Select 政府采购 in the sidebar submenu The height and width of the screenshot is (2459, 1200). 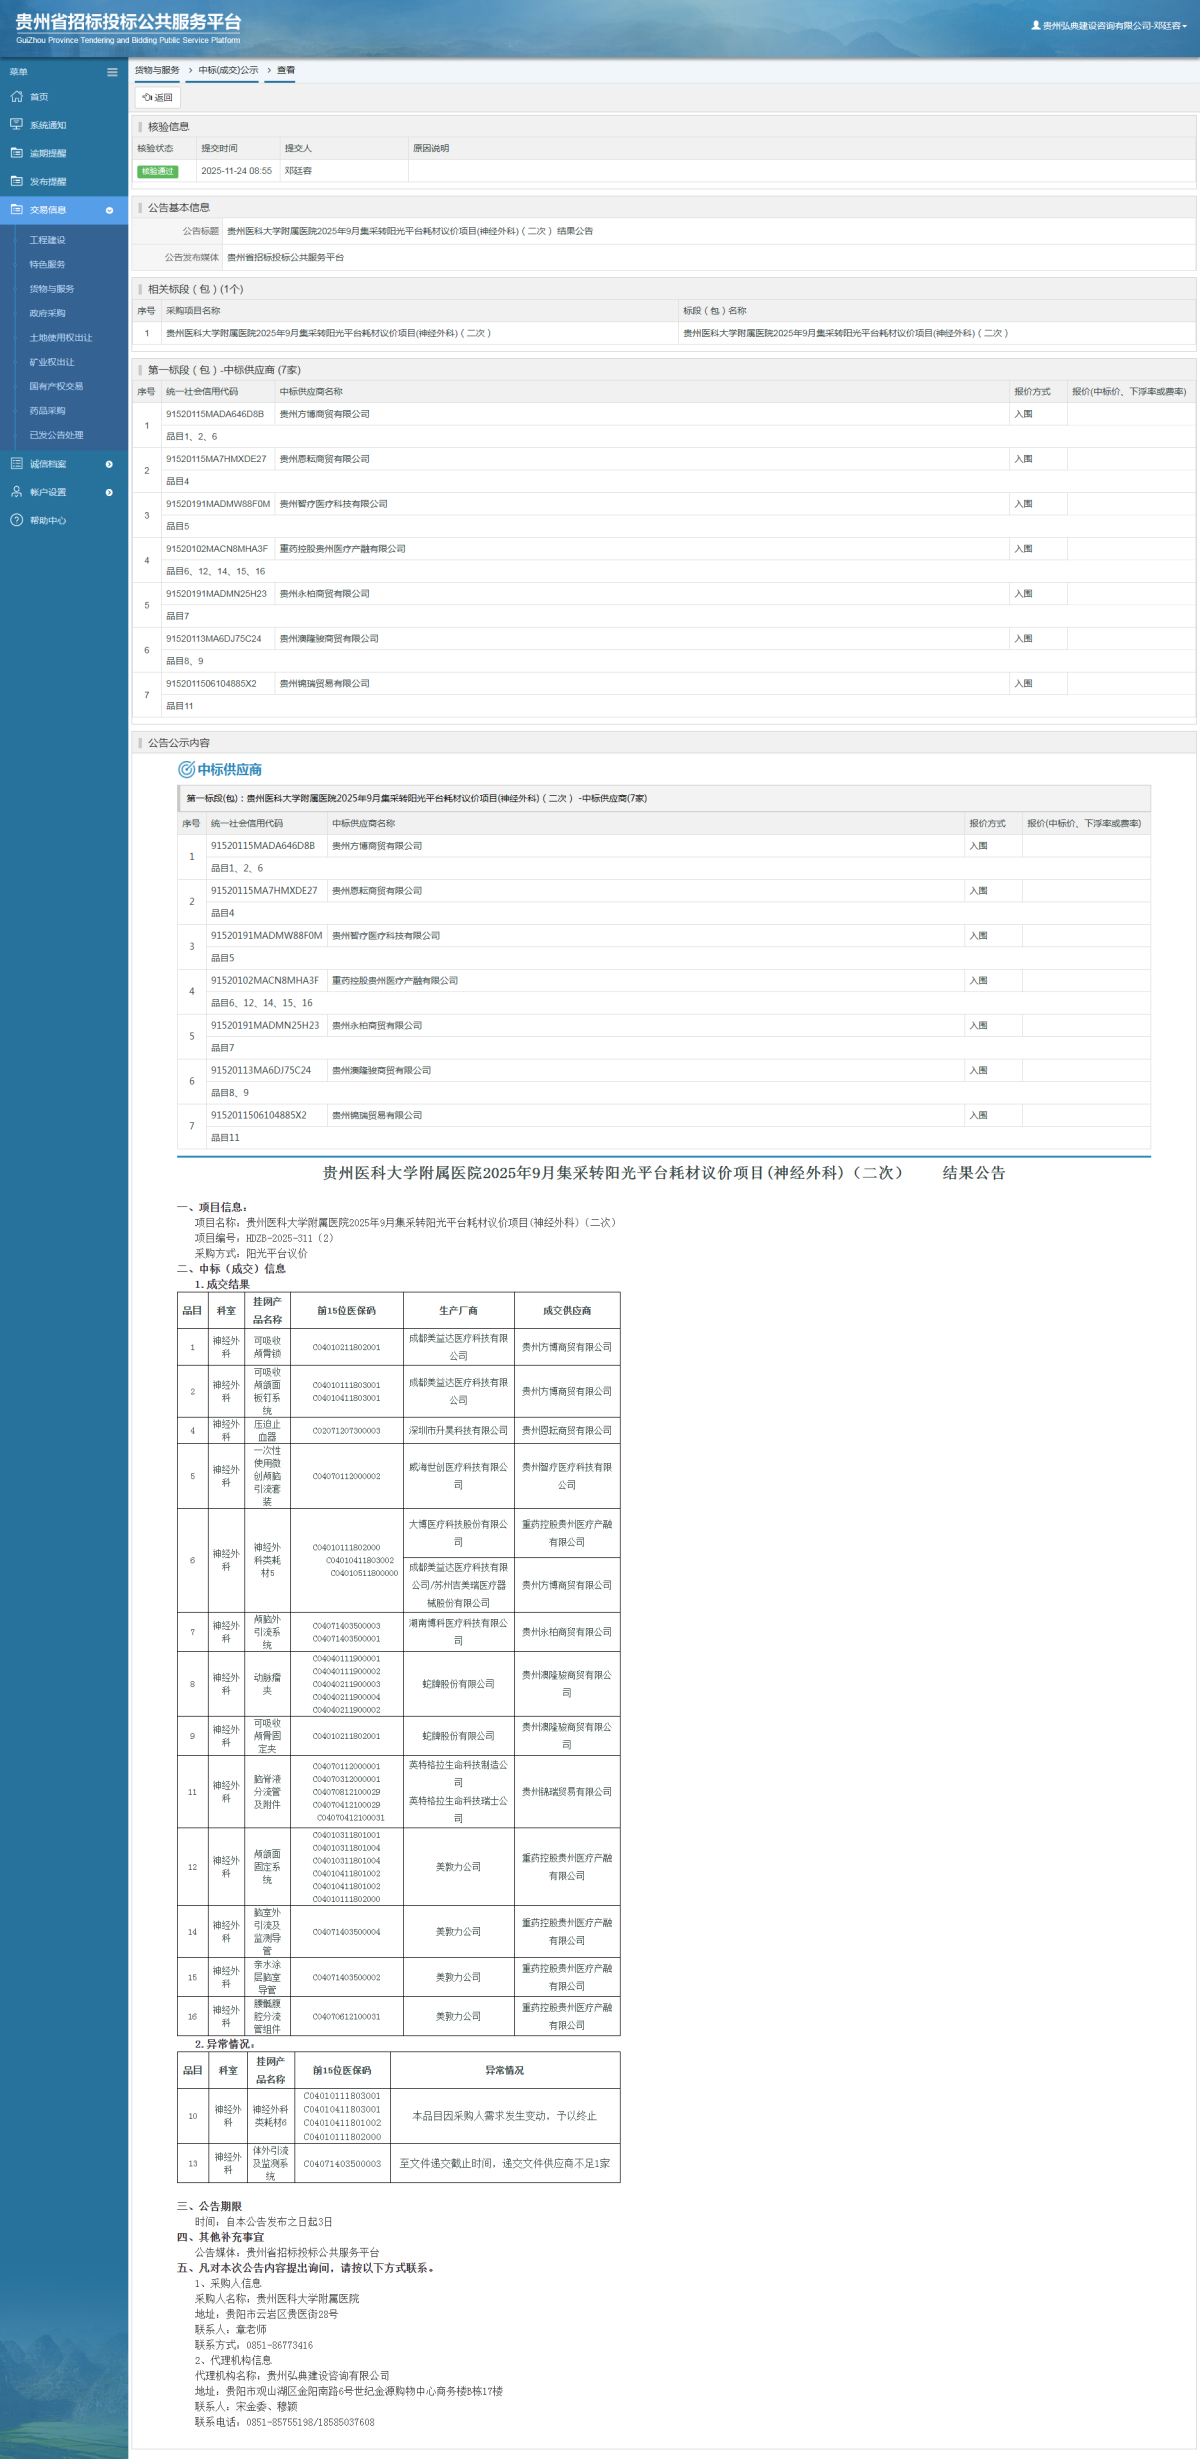(x=47, y=313)
